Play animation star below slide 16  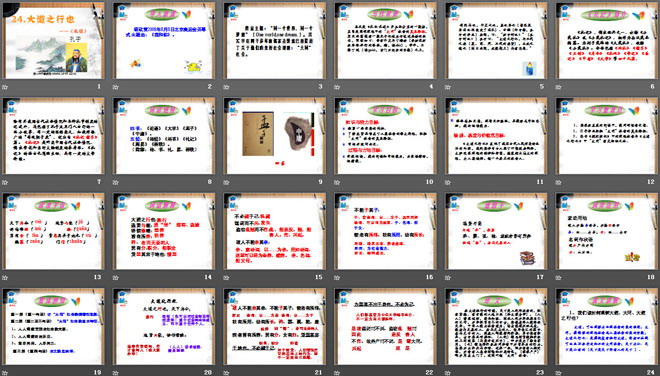pos(337,277)
